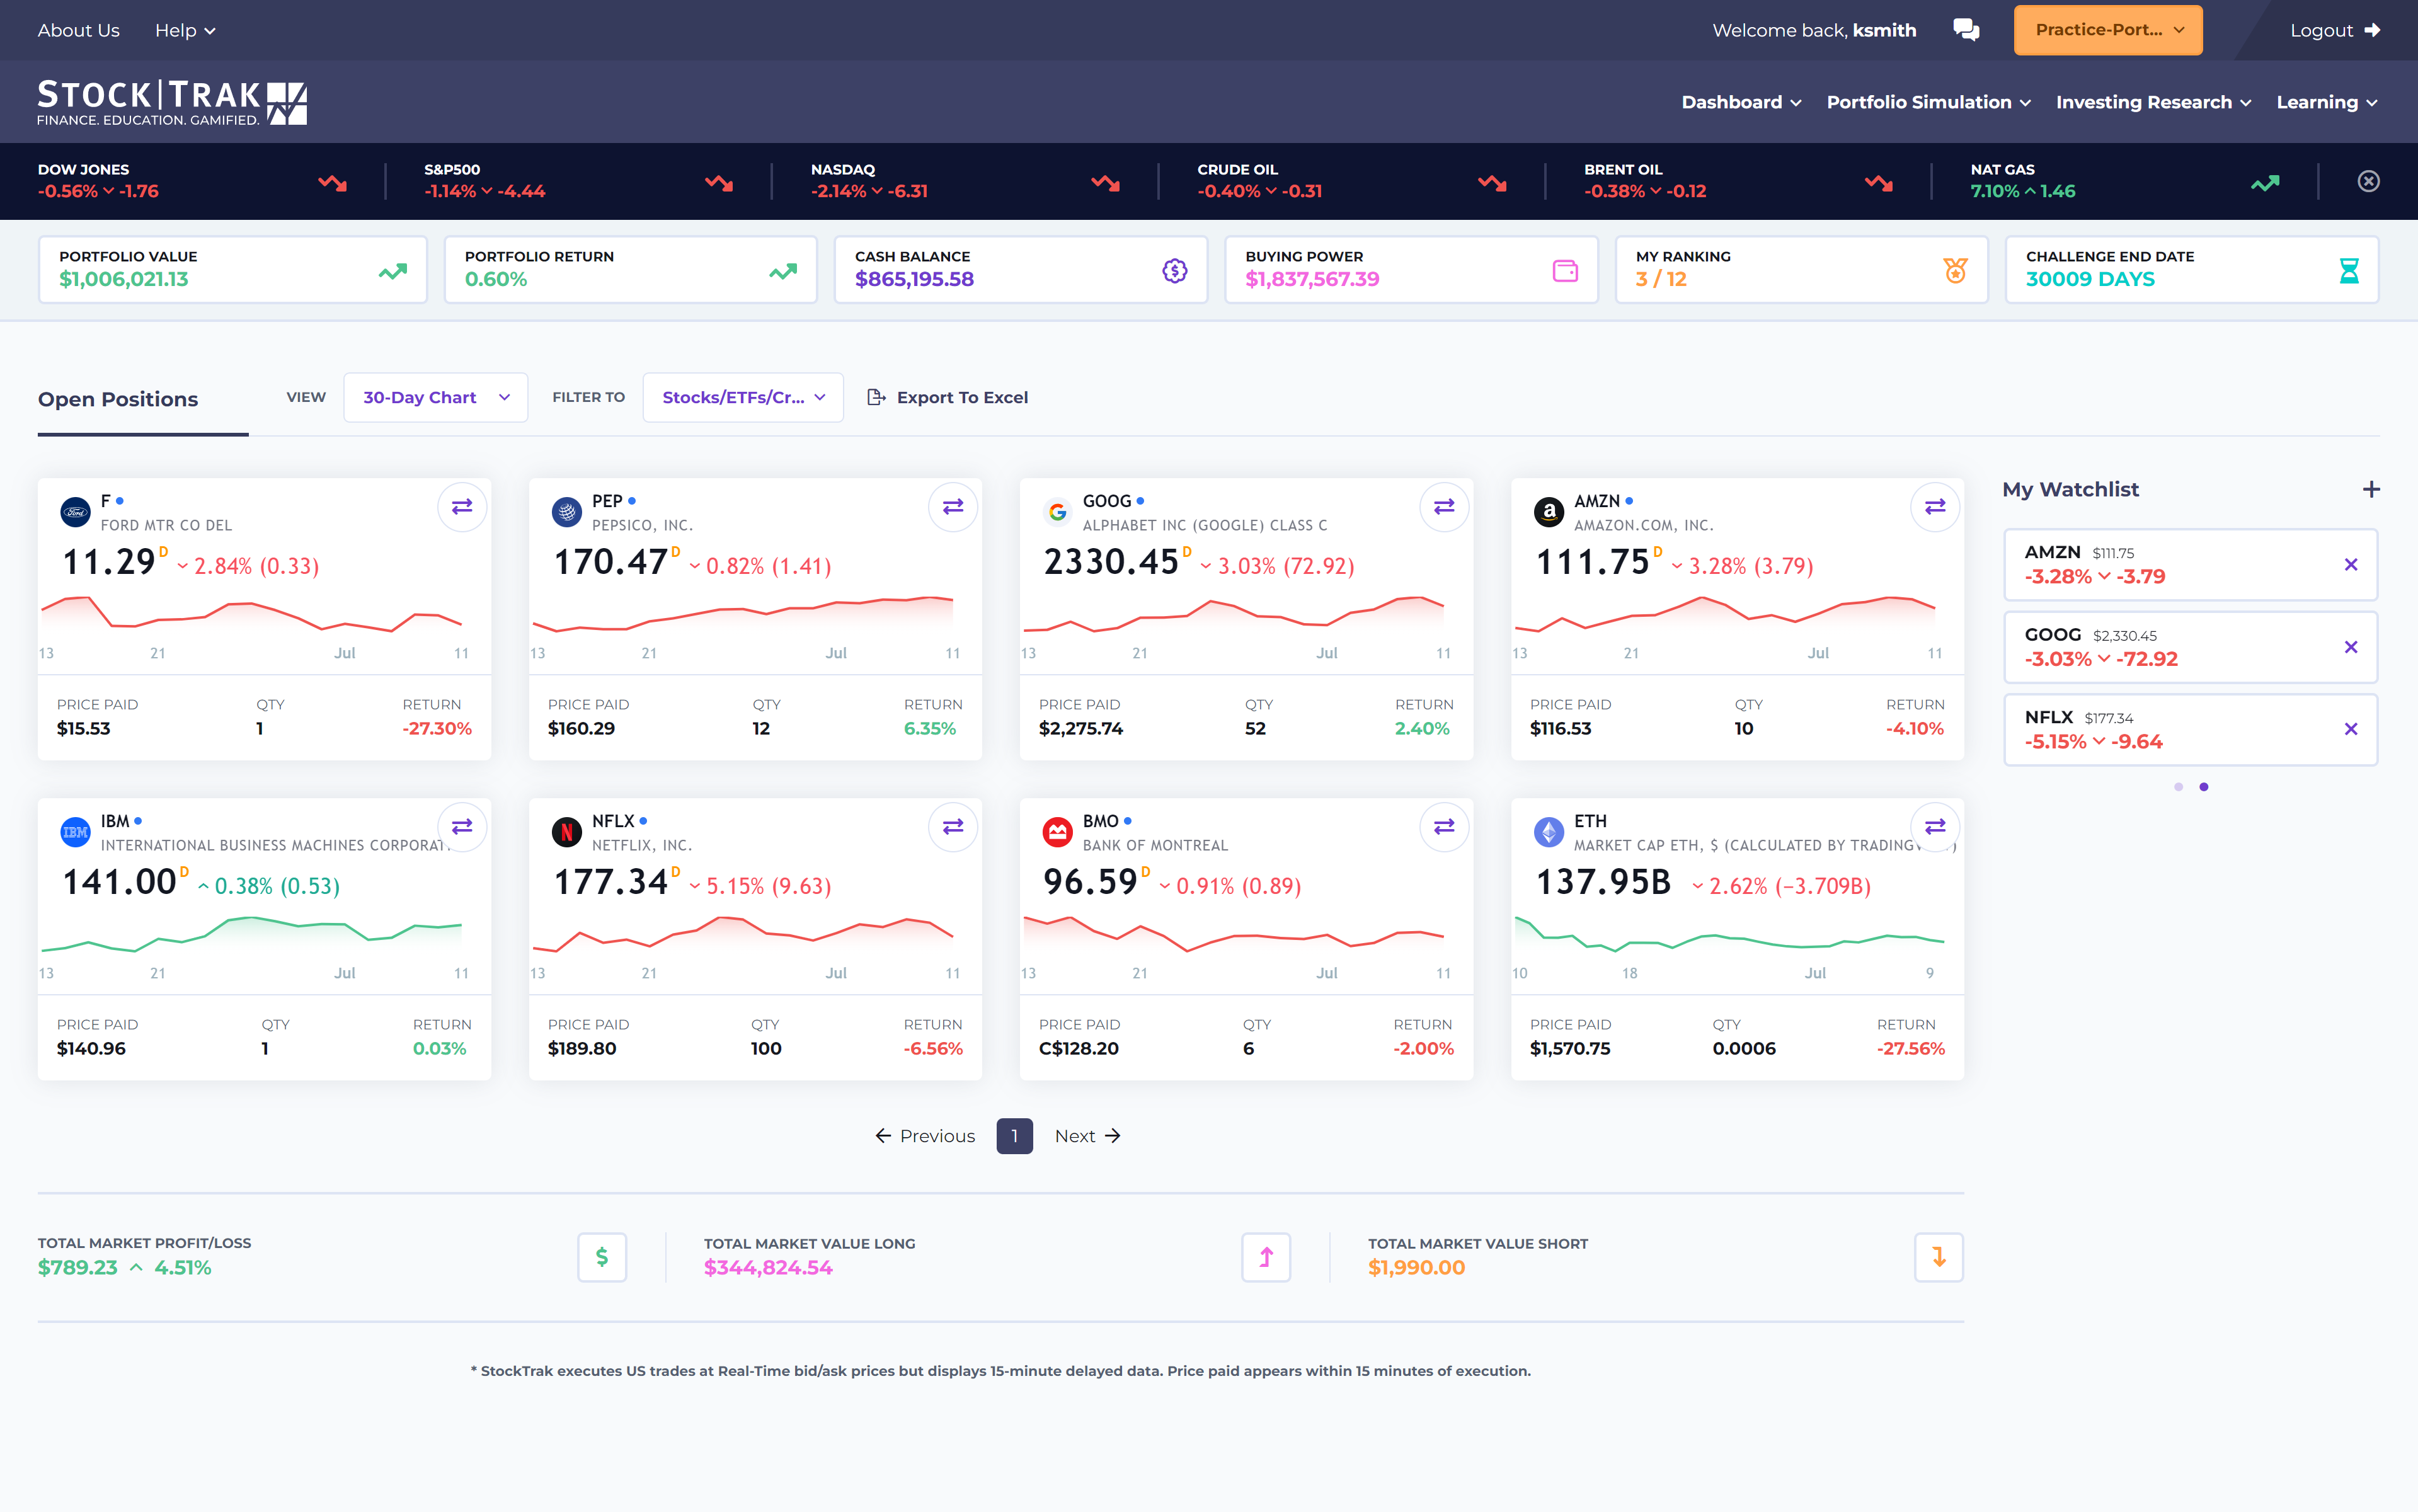Click the Buying Power wallet icon
The width and height of the screenshot is (2418, 1512).
1565,270
